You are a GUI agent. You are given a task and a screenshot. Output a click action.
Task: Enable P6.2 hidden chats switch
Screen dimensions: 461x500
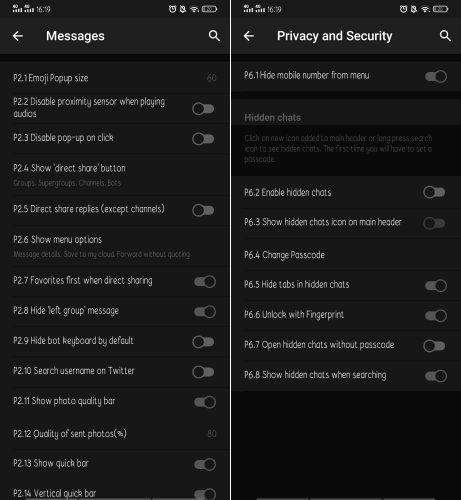click(x=434, y=192)
